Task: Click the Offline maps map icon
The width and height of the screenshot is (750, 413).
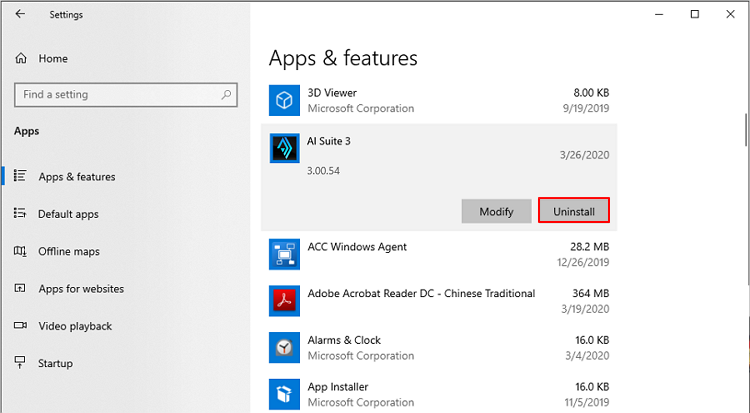Action: [x=20, y=251]
